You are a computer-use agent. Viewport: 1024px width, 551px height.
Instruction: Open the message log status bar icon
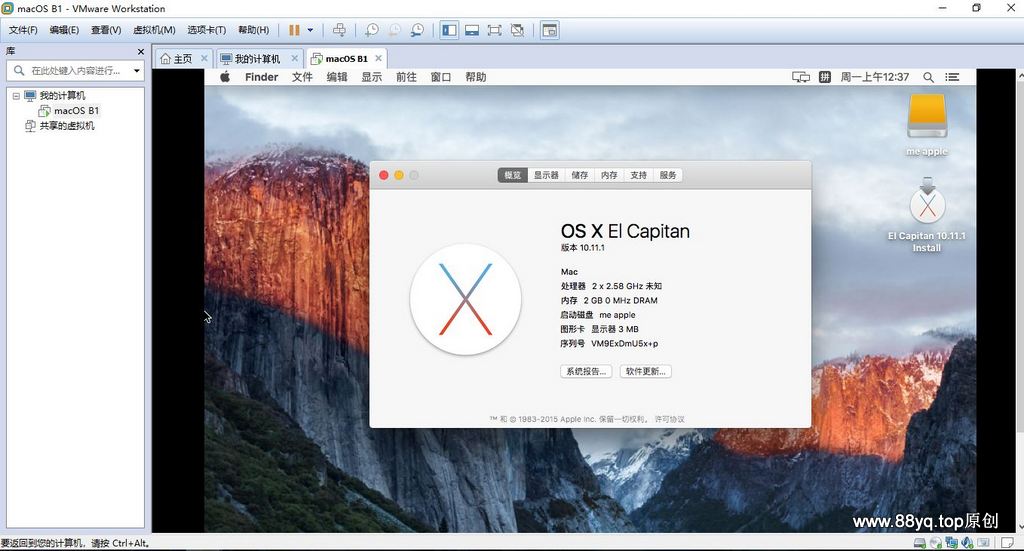(x=1008, y=543)
